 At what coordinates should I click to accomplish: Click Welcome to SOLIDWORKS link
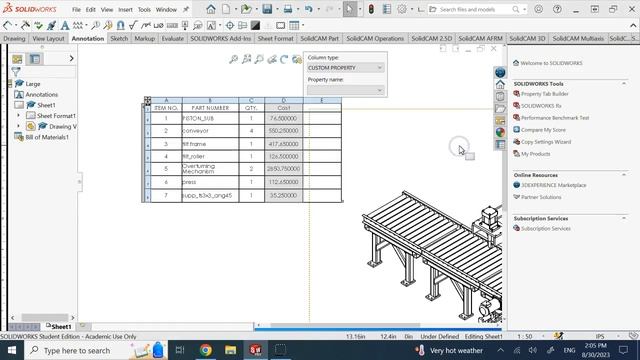point(551,63)
